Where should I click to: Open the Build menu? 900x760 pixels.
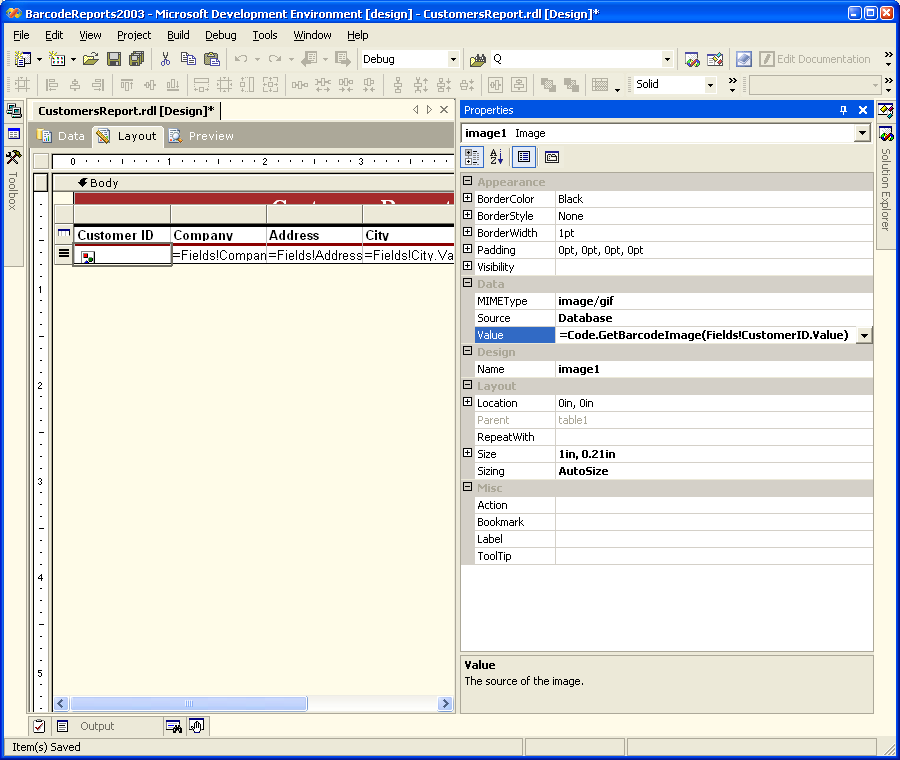tap(178, 35)
